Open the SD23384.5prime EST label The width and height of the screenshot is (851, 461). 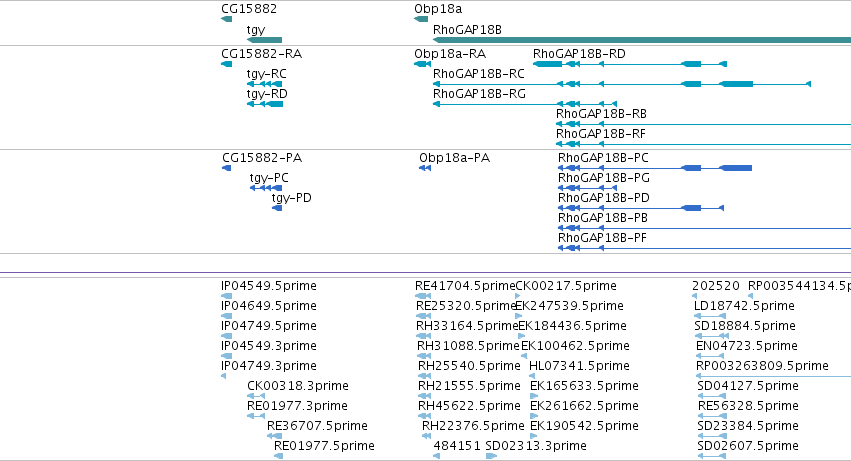coord(748,427)
